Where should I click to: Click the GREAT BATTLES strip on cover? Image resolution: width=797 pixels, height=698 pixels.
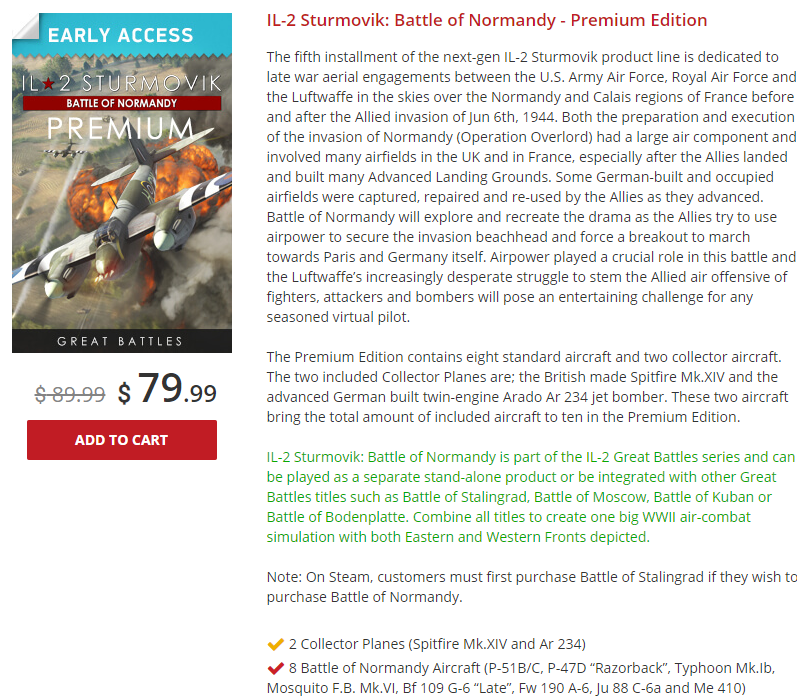121,341
